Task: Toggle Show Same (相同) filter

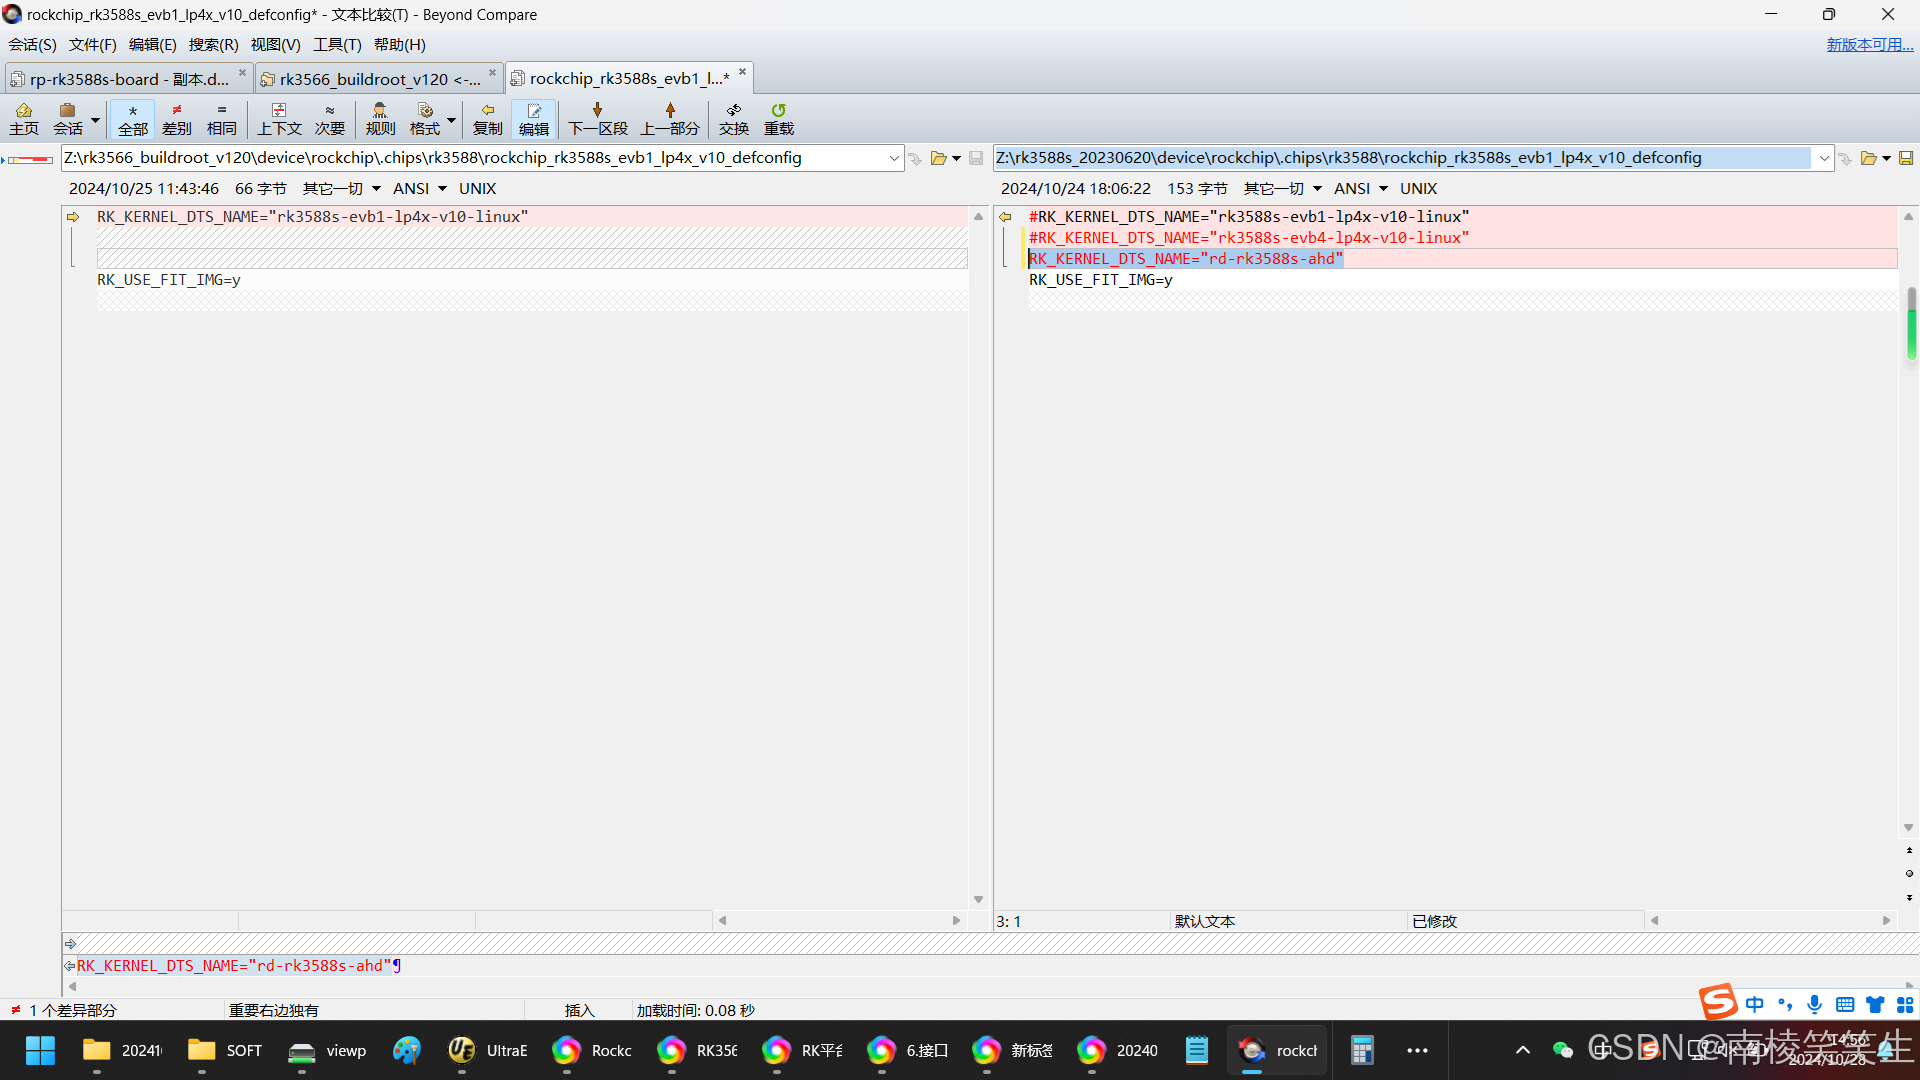Action: point(221,118)
